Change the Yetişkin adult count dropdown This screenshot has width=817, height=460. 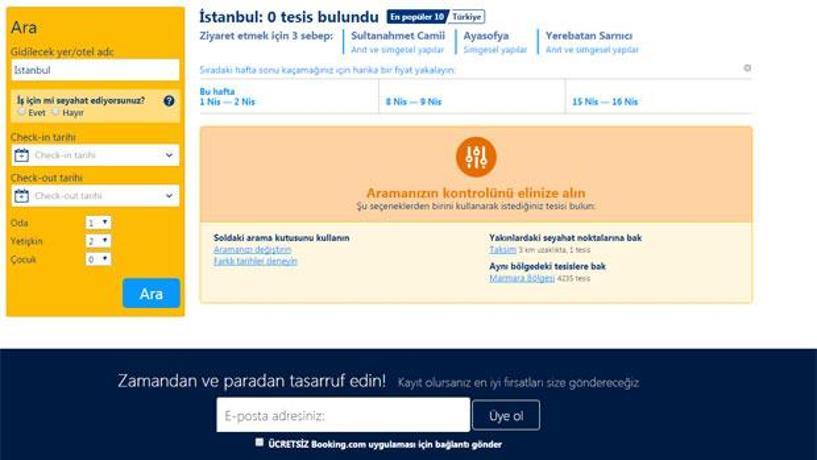[98, 241]
